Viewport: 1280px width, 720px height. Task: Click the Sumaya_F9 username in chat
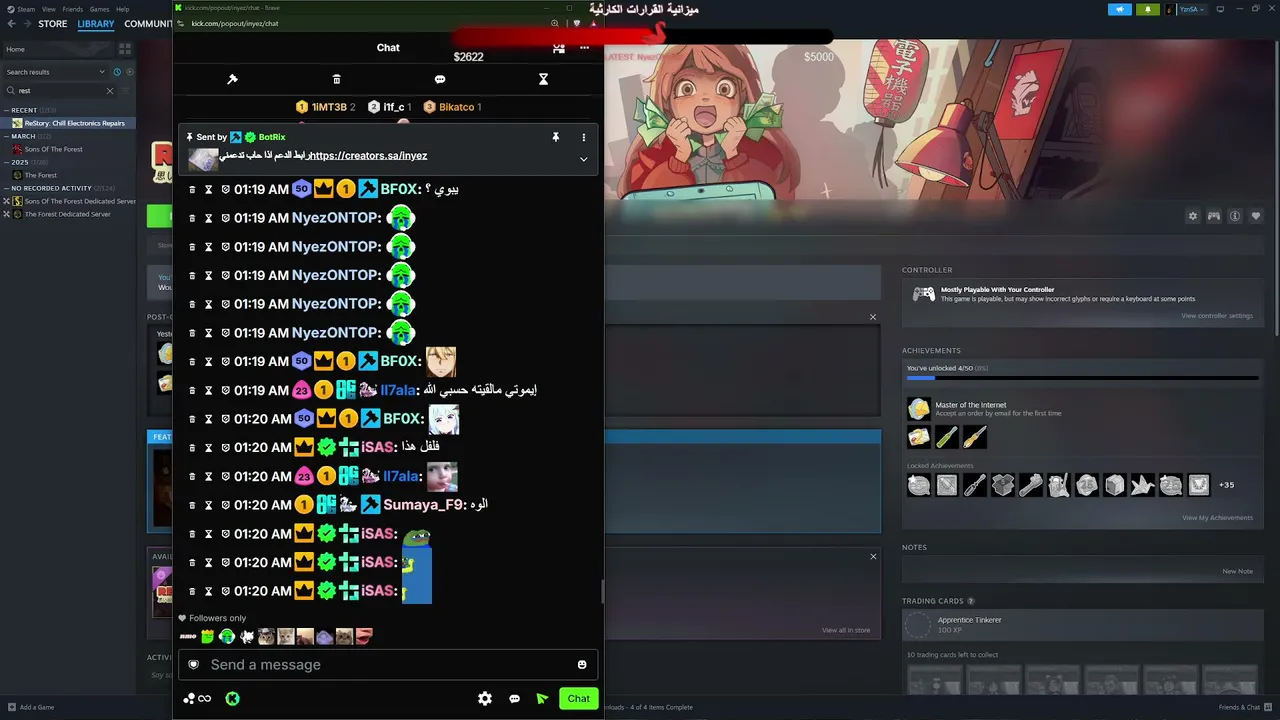(421, 505)
